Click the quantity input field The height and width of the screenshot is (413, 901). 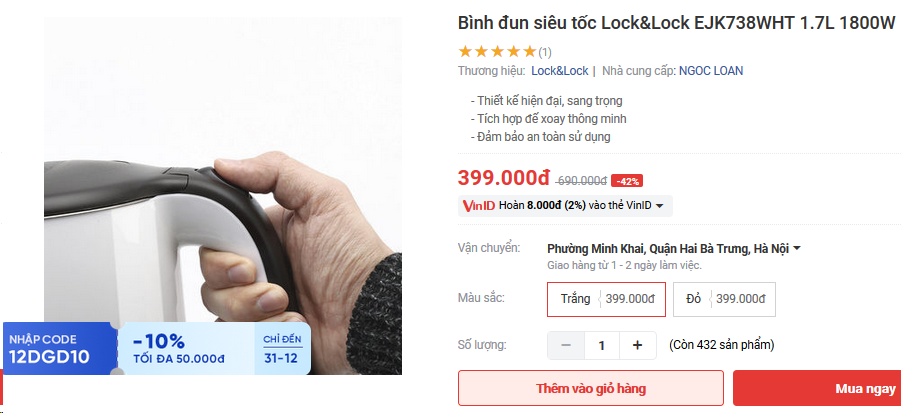click(x=602, y=345)
